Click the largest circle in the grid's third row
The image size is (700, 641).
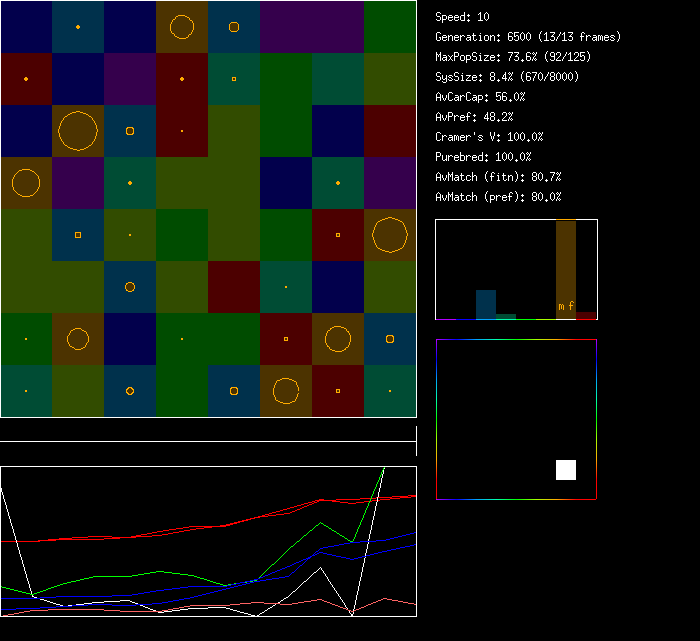78,131
